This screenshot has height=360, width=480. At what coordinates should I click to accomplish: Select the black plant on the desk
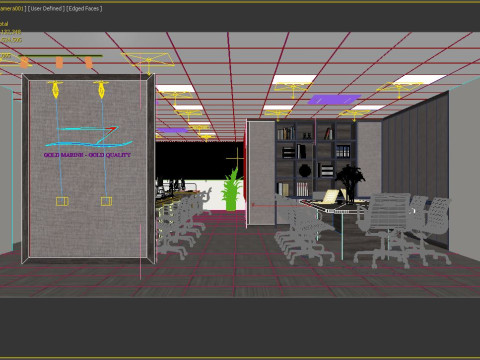(350, 183)
